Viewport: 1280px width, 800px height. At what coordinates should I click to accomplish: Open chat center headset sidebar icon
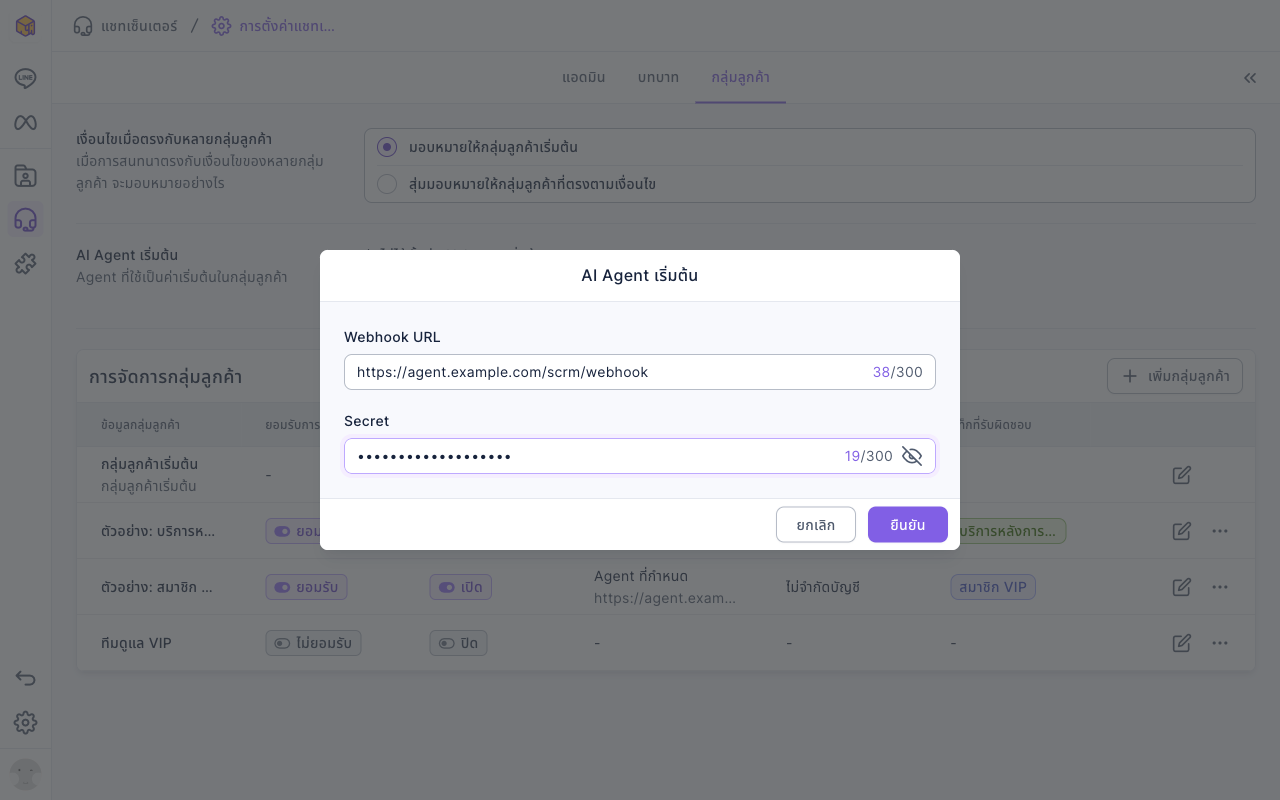(x=26, y=220)
